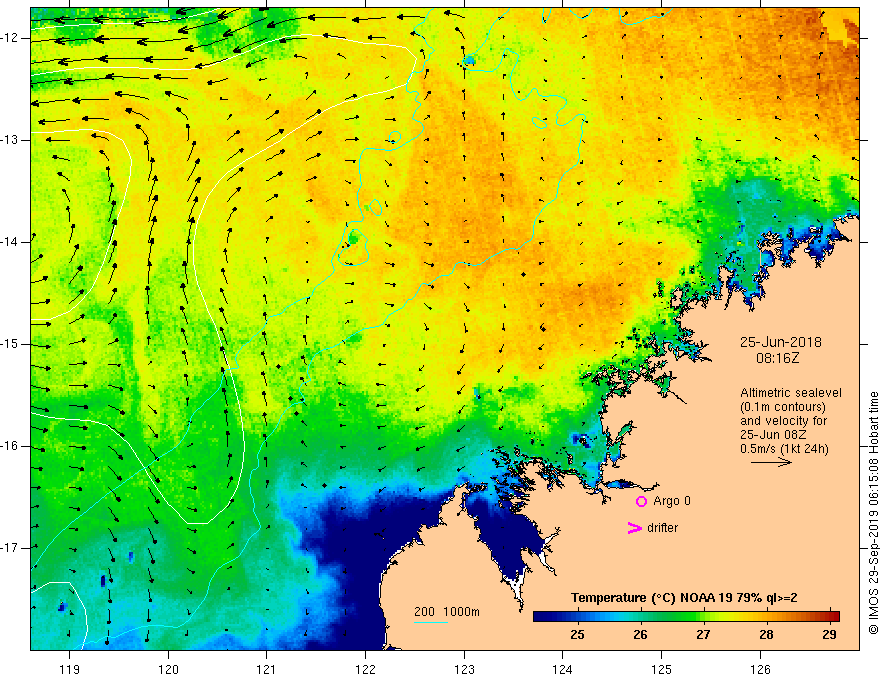This screenshot has width=880, height=680.
Task: Click latitude axis label -15
Action: coord(11,344)
